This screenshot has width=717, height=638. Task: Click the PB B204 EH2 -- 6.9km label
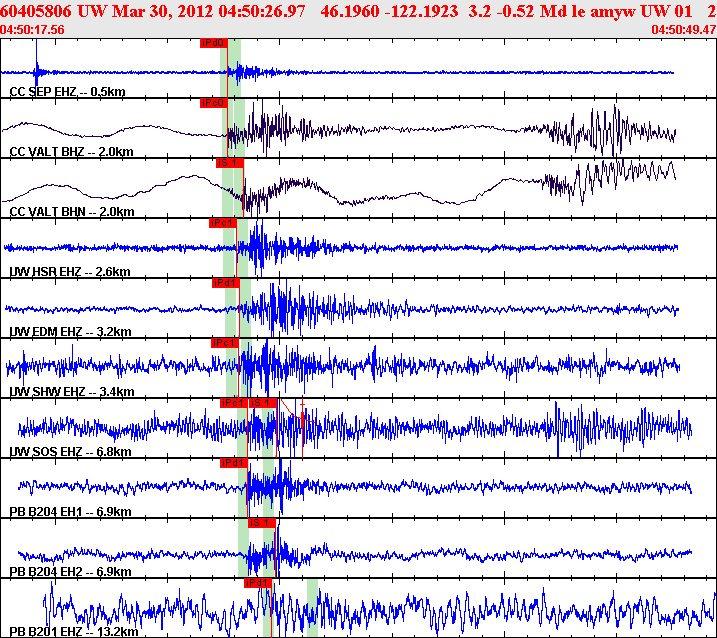point(70,572)
